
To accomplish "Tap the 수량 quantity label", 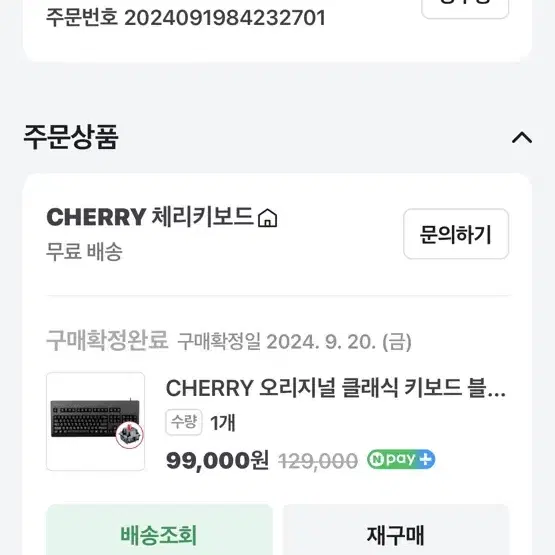I will 184,422.
